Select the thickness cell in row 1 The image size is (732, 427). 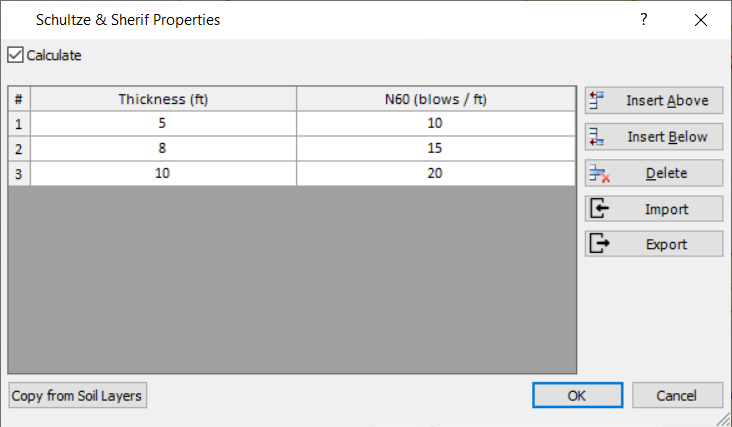coord(163,123)
